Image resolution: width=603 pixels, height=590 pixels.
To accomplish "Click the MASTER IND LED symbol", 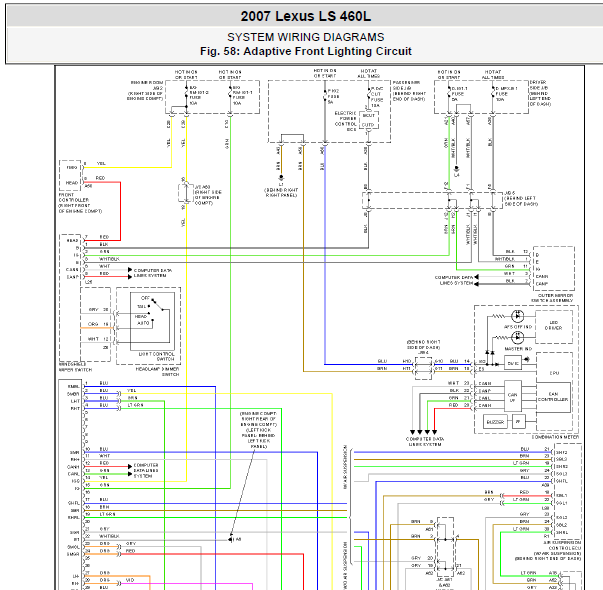I will pos(517,337).
